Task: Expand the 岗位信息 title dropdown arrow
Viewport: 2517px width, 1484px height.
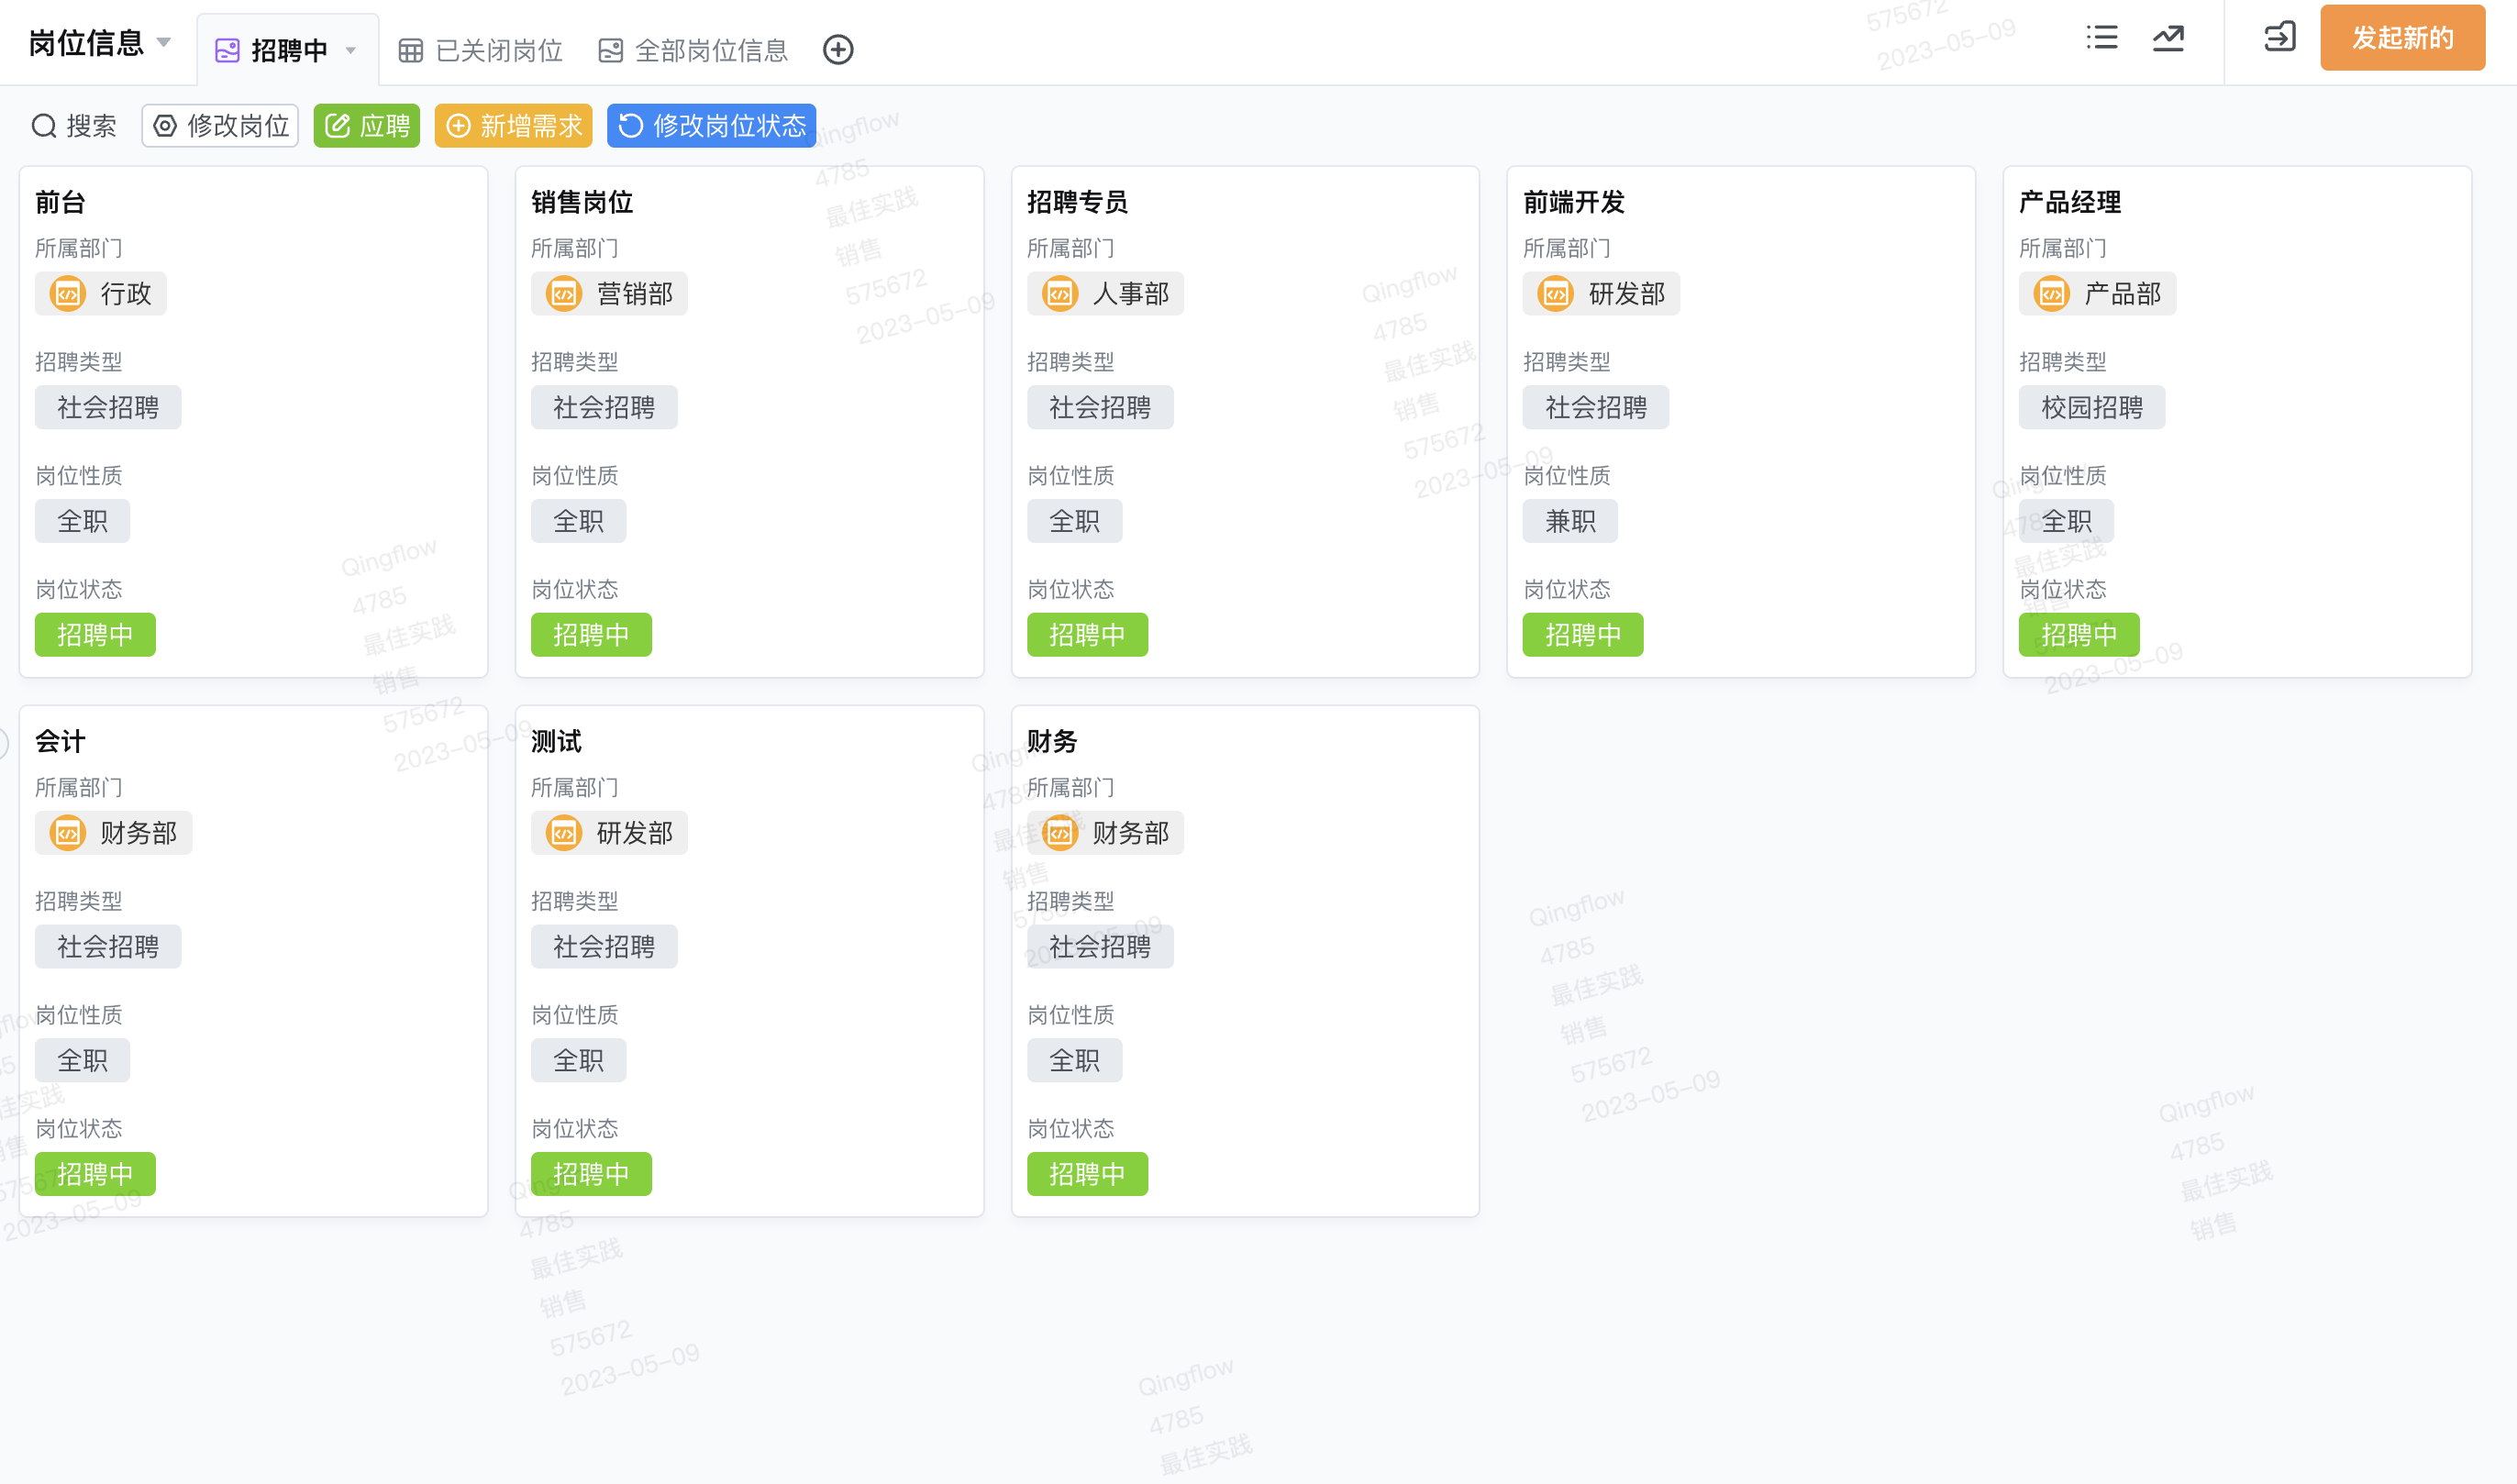Action: pos(164,43)
